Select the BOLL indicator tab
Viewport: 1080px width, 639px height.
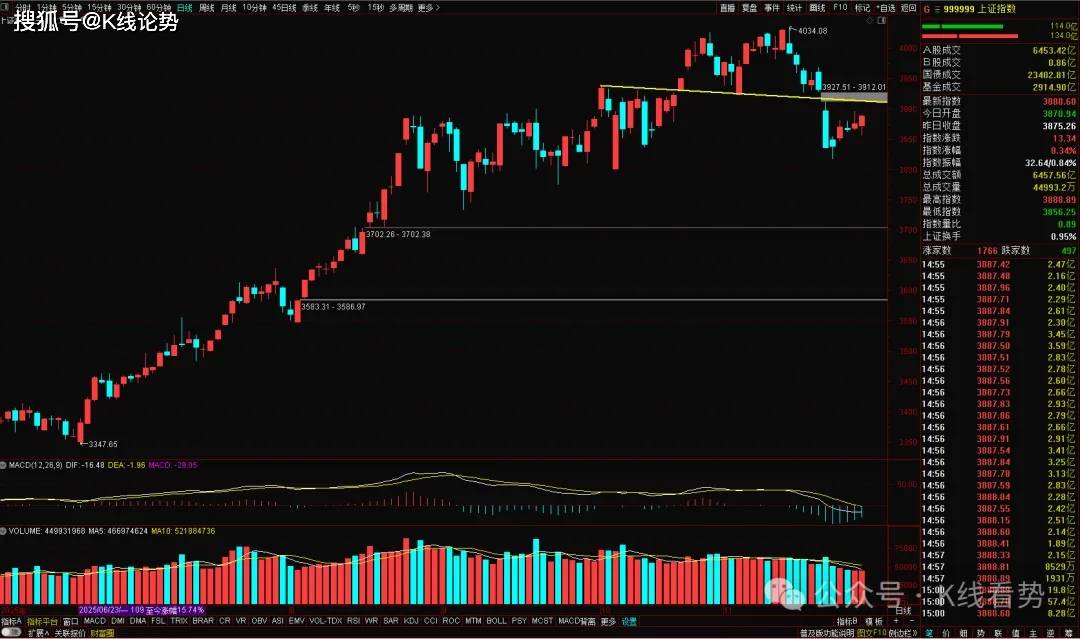tap(497, 621)
